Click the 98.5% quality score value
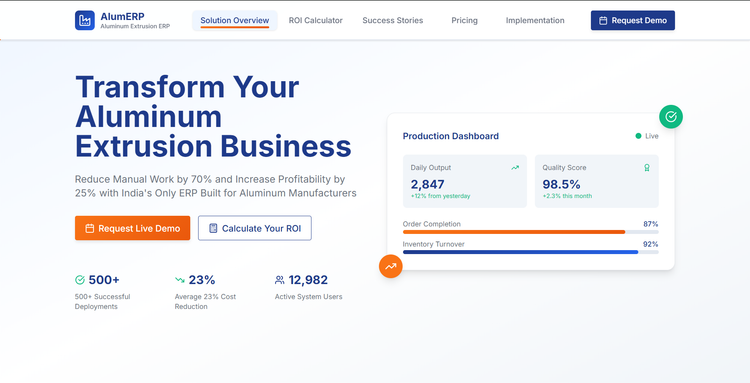 click(562, 184)
